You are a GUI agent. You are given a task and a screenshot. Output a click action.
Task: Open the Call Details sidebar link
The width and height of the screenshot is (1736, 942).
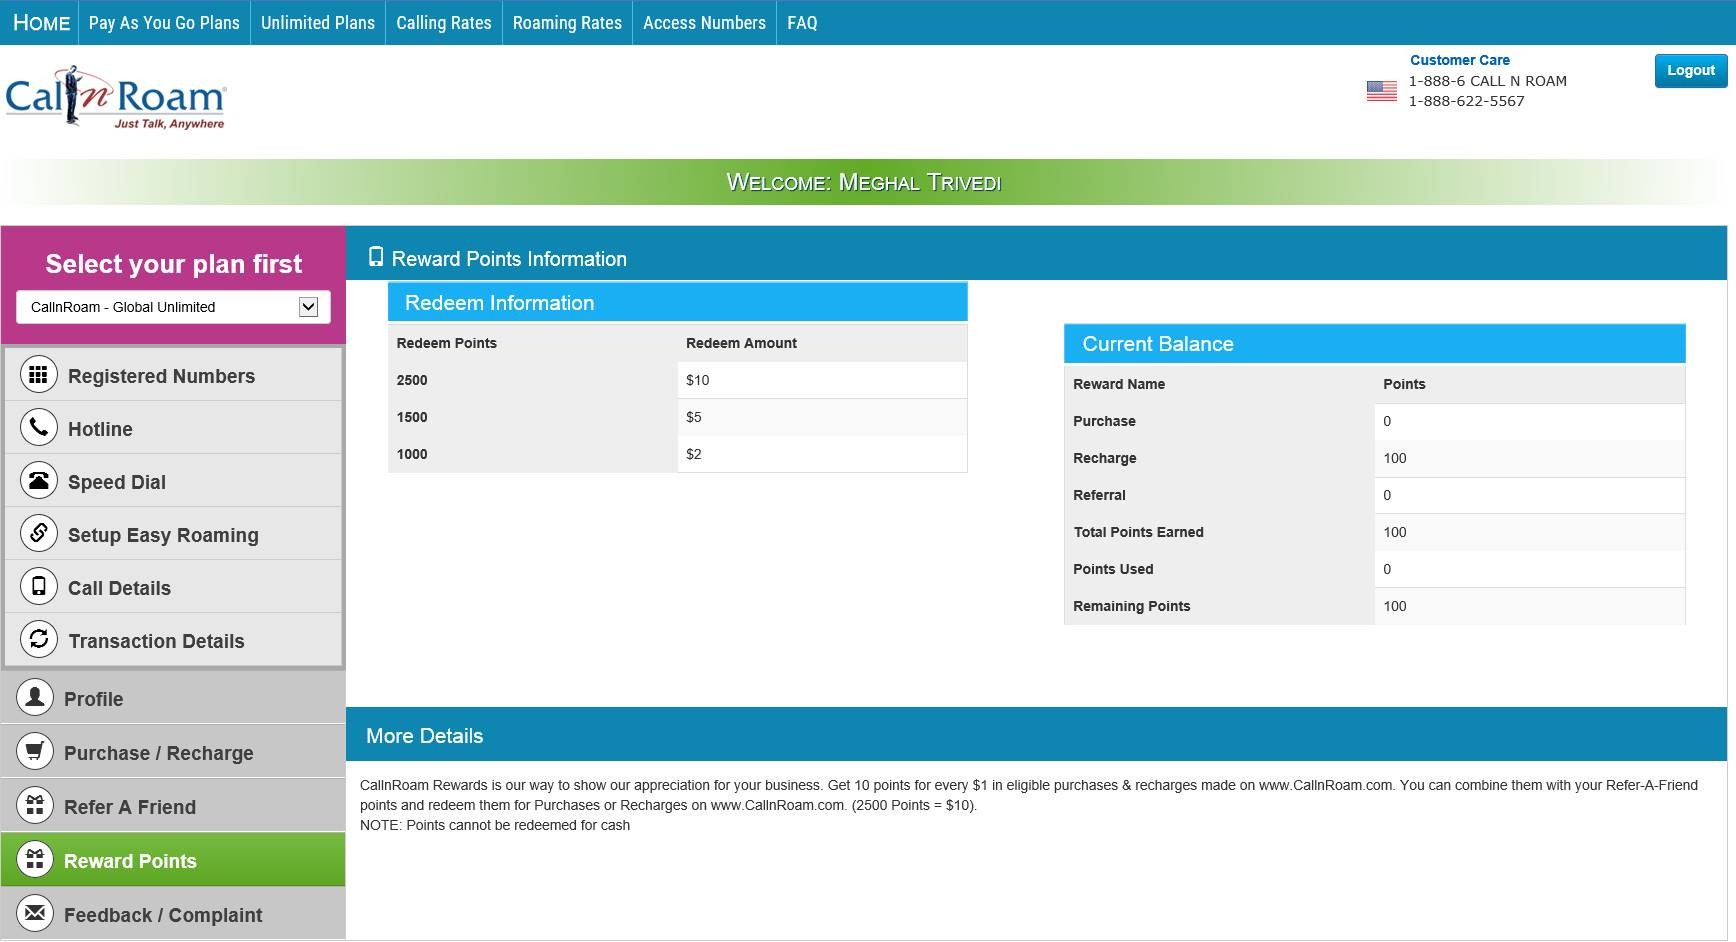click(x=174, y=587)
